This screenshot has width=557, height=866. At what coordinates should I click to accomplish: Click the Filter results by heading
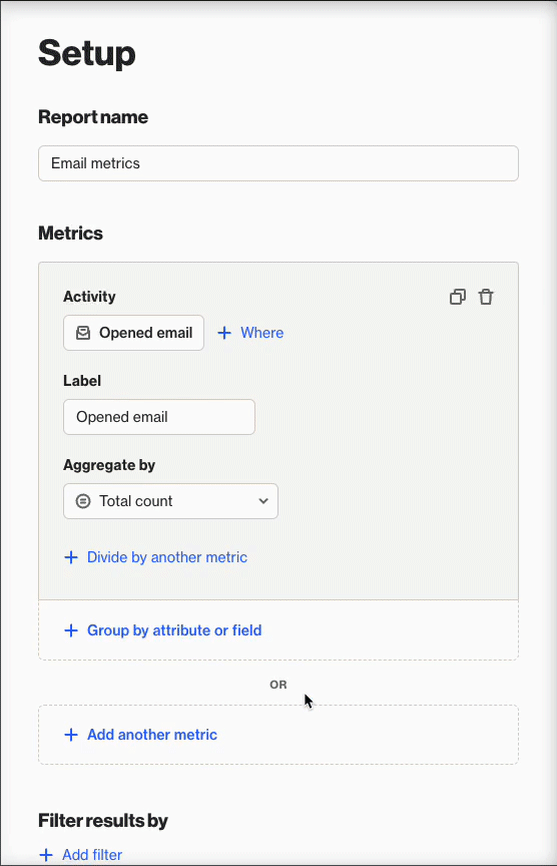103,821
